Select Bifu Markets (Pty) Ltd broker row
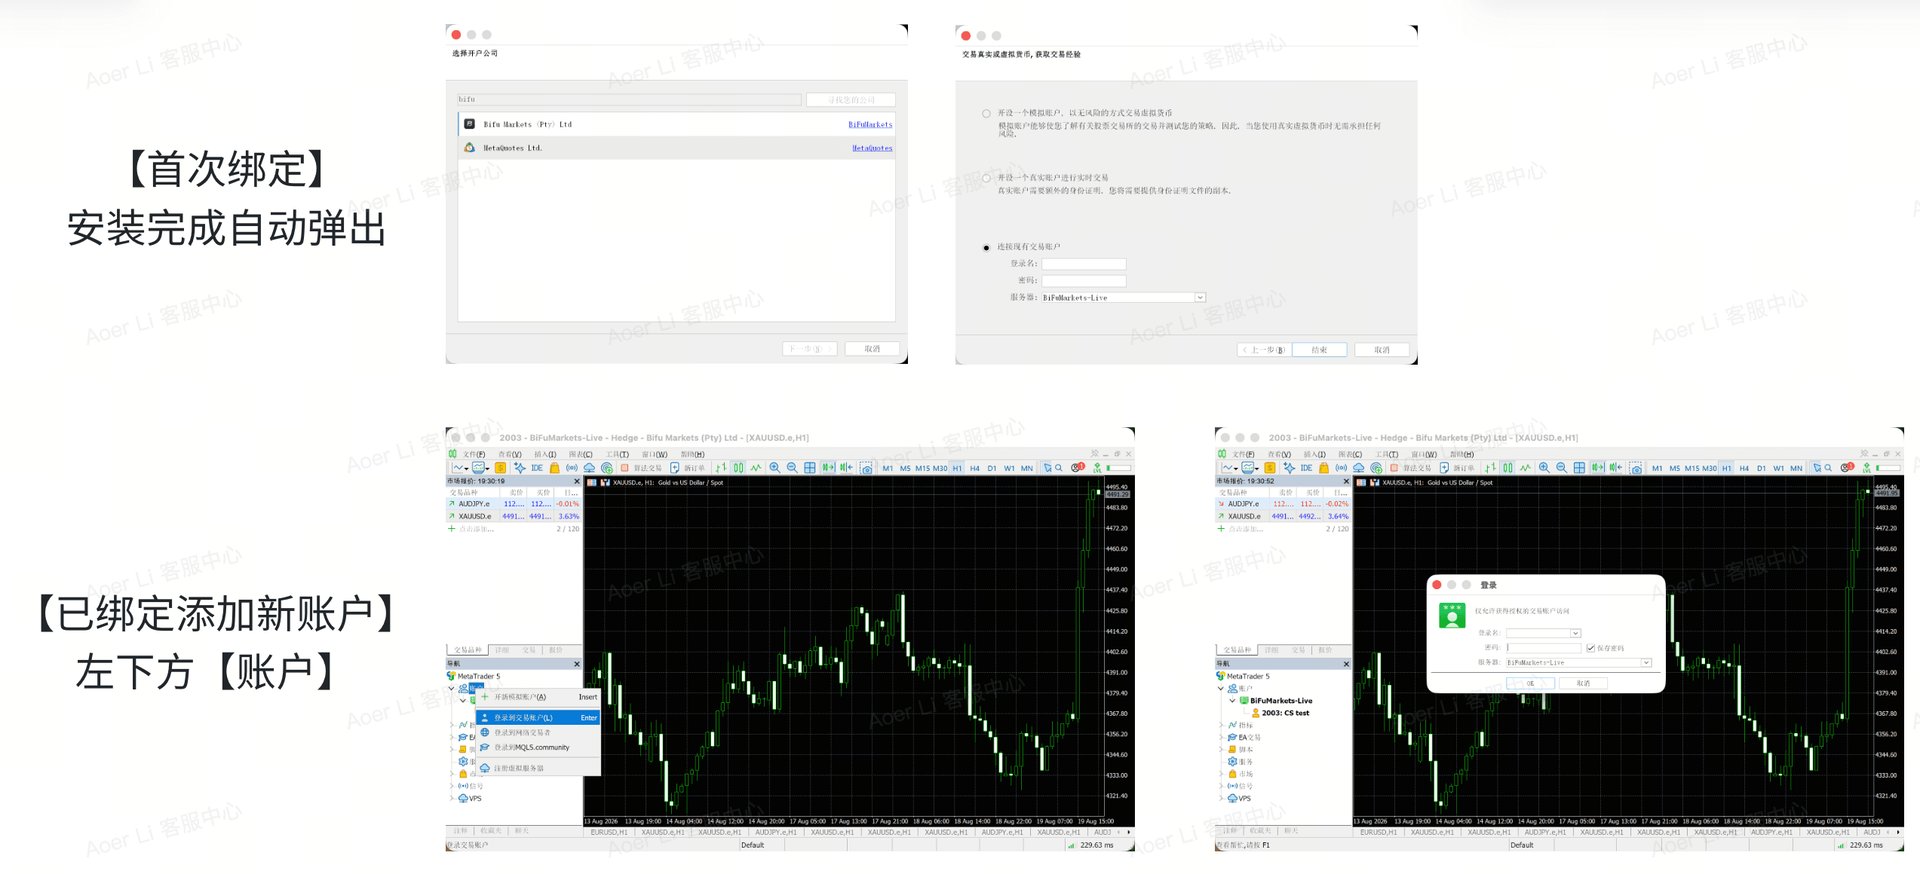Screen dimensions: 1920x874 678,124
